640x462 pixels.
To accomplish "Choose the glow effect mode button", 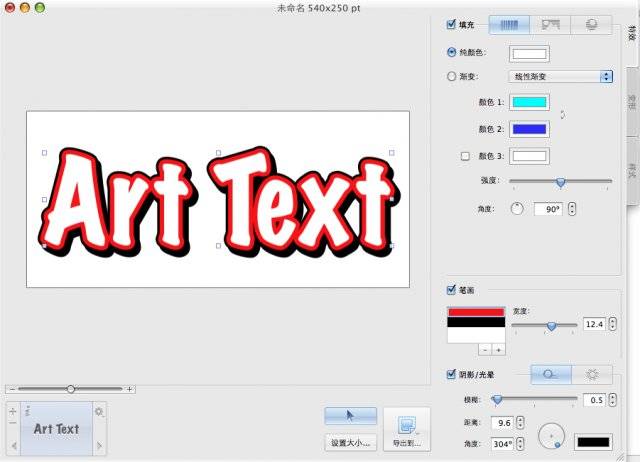I will click(x=591, y=374).
